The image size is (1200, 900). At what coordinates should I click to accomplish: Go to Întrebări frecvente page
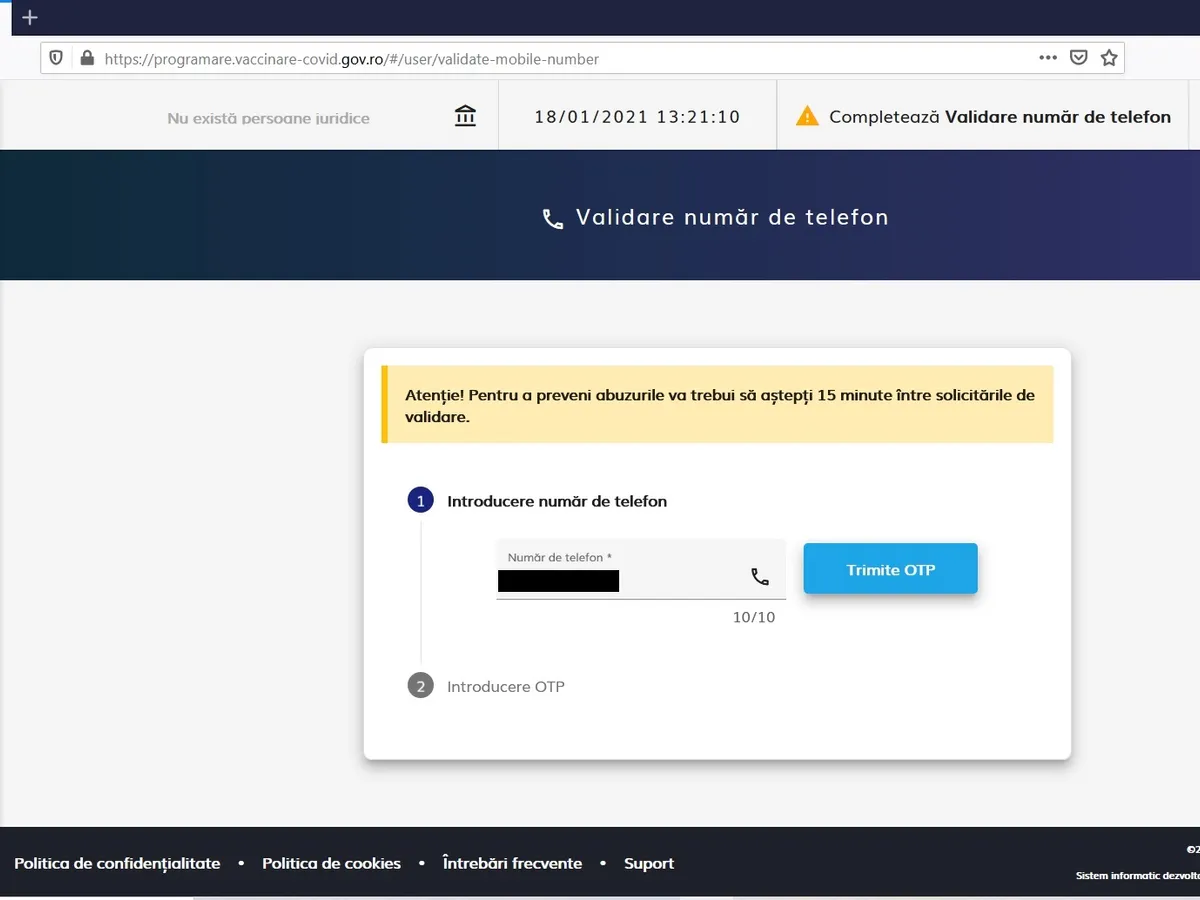(x=512, y=863)
